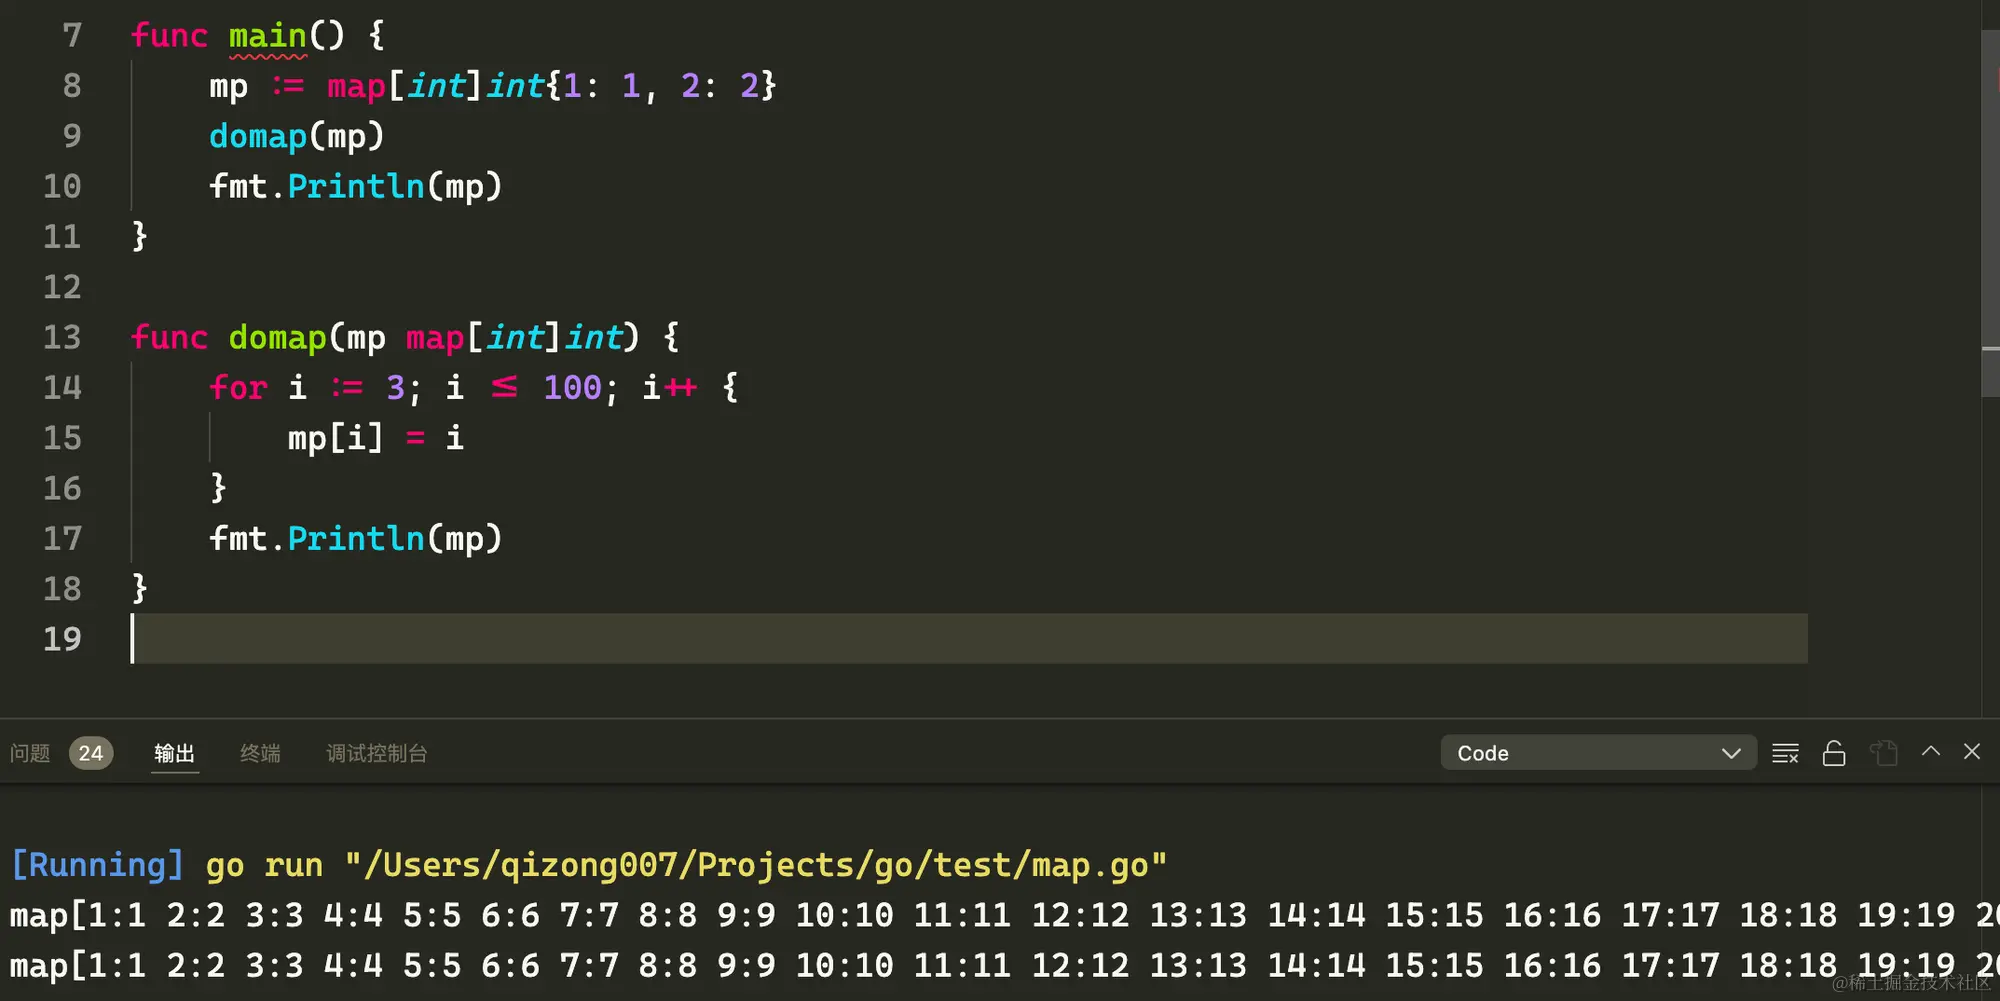Click the editor vertical scrollbar thumb
The height and width of the screenshot is (1001, 2000).
click(1990, 212)
